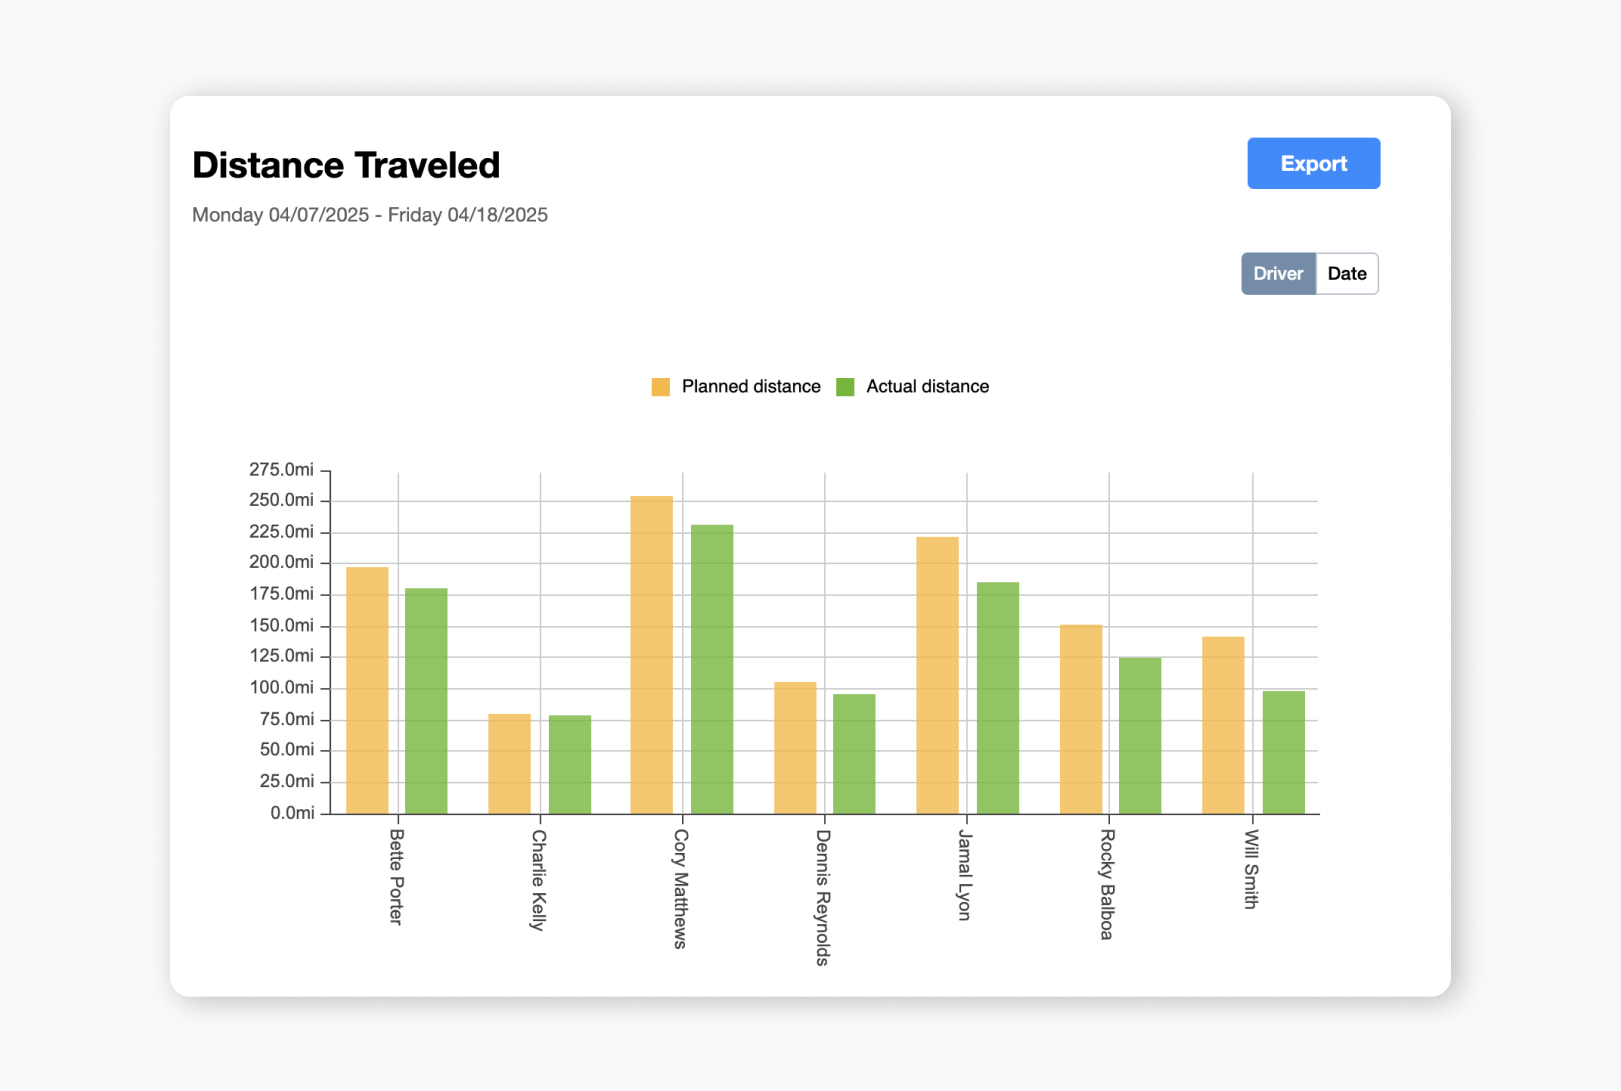Viewport: 1621px width, 1091px height.
Task: Click the 275.0mi axis label
Action: click(282, 468)
